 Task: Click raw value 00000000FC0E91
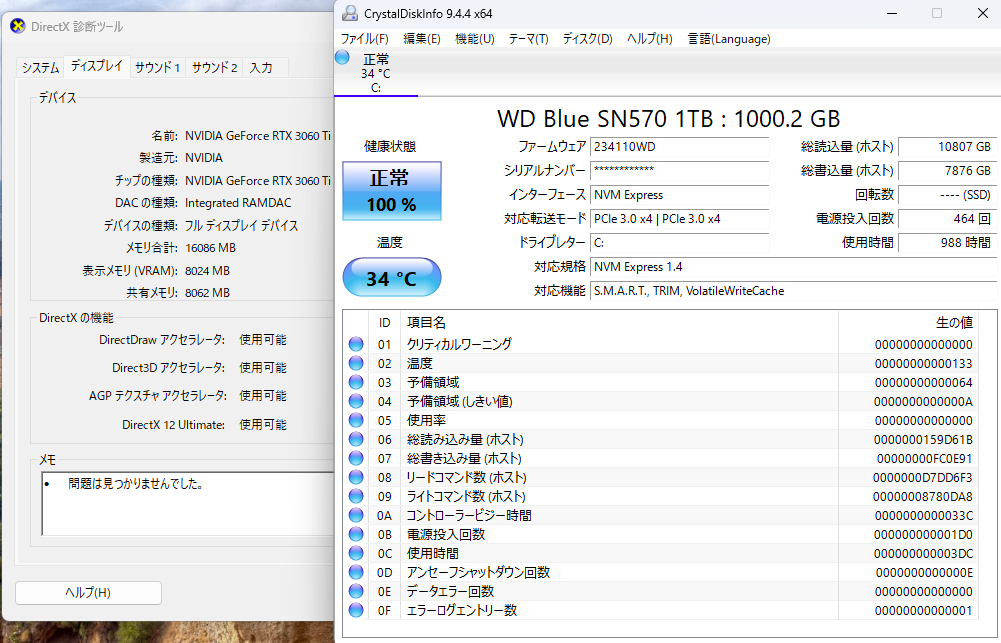click(925, 458)
